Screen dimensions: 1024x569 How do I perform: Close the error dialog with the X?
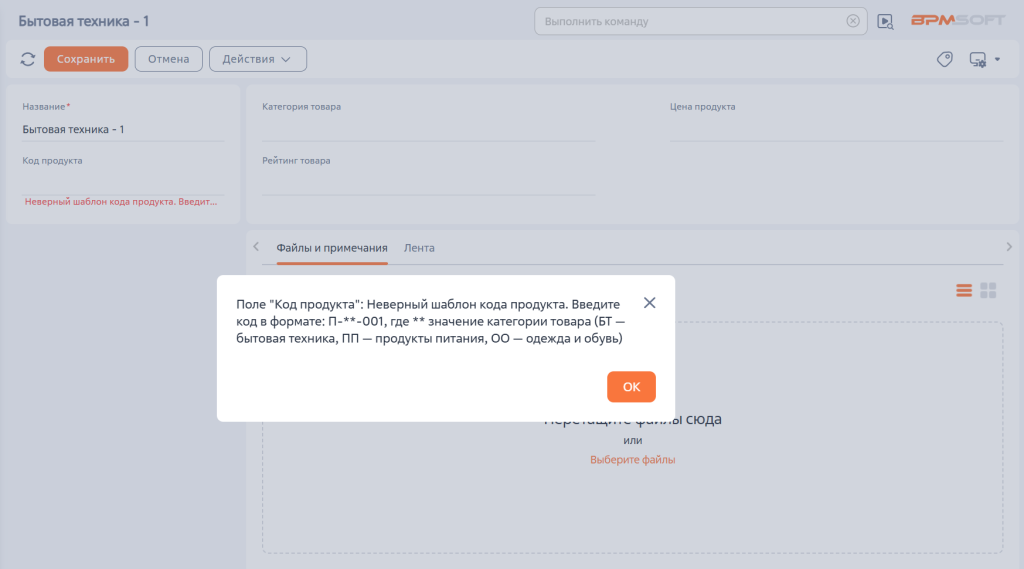pos(649,303)
